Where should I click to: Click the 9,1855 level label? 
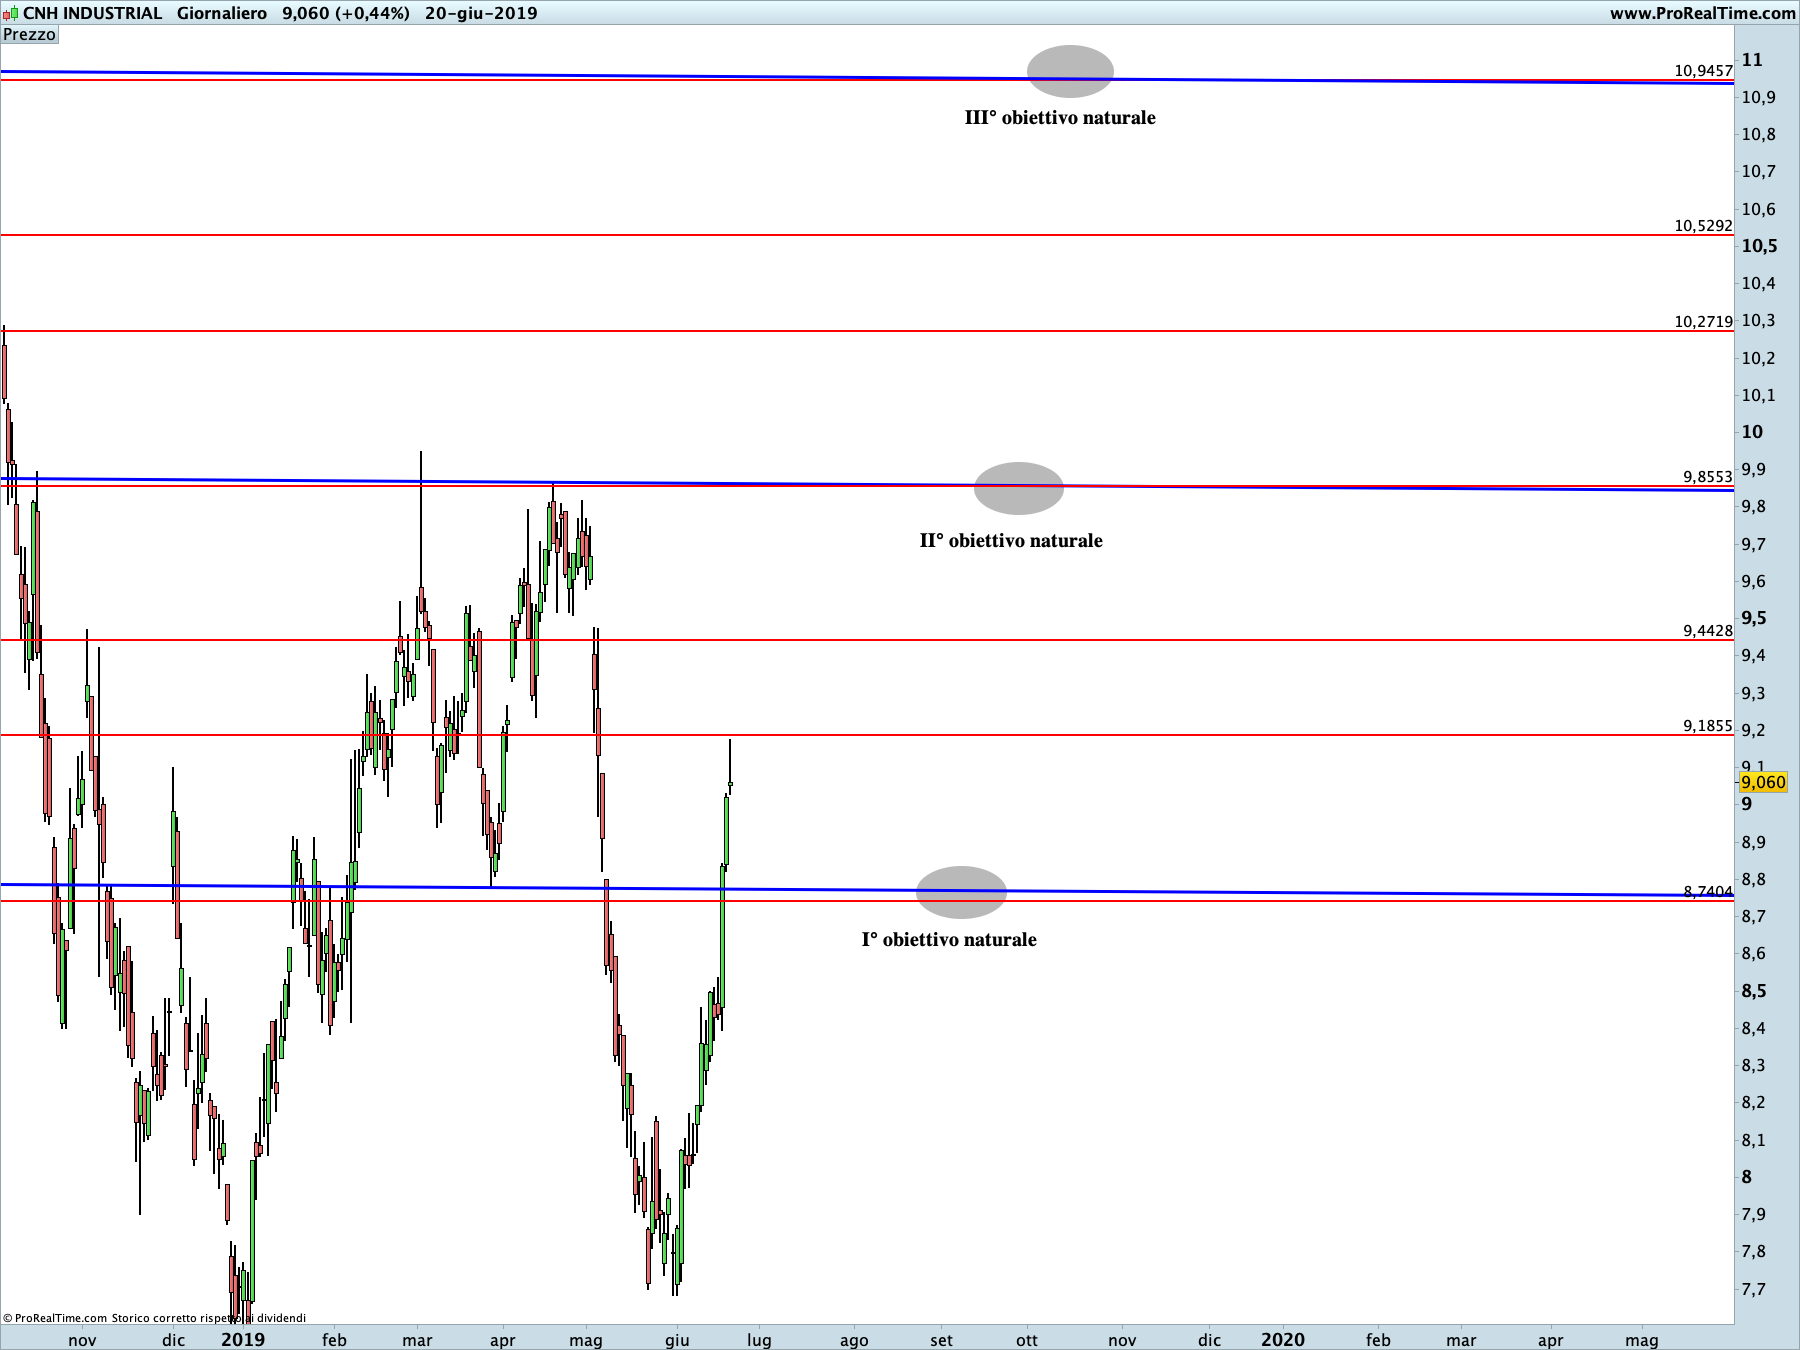(x=1707, y=726)
